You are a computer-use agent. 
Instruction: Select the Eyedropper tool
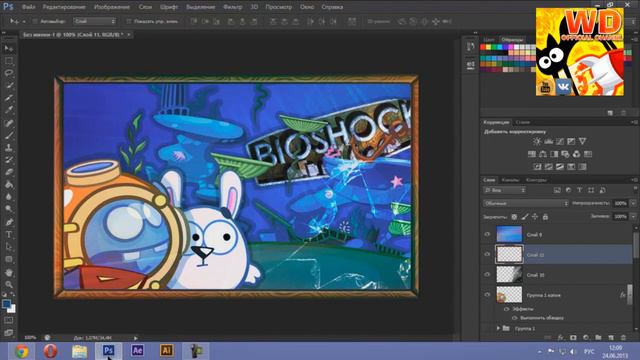tap(9, 110)
